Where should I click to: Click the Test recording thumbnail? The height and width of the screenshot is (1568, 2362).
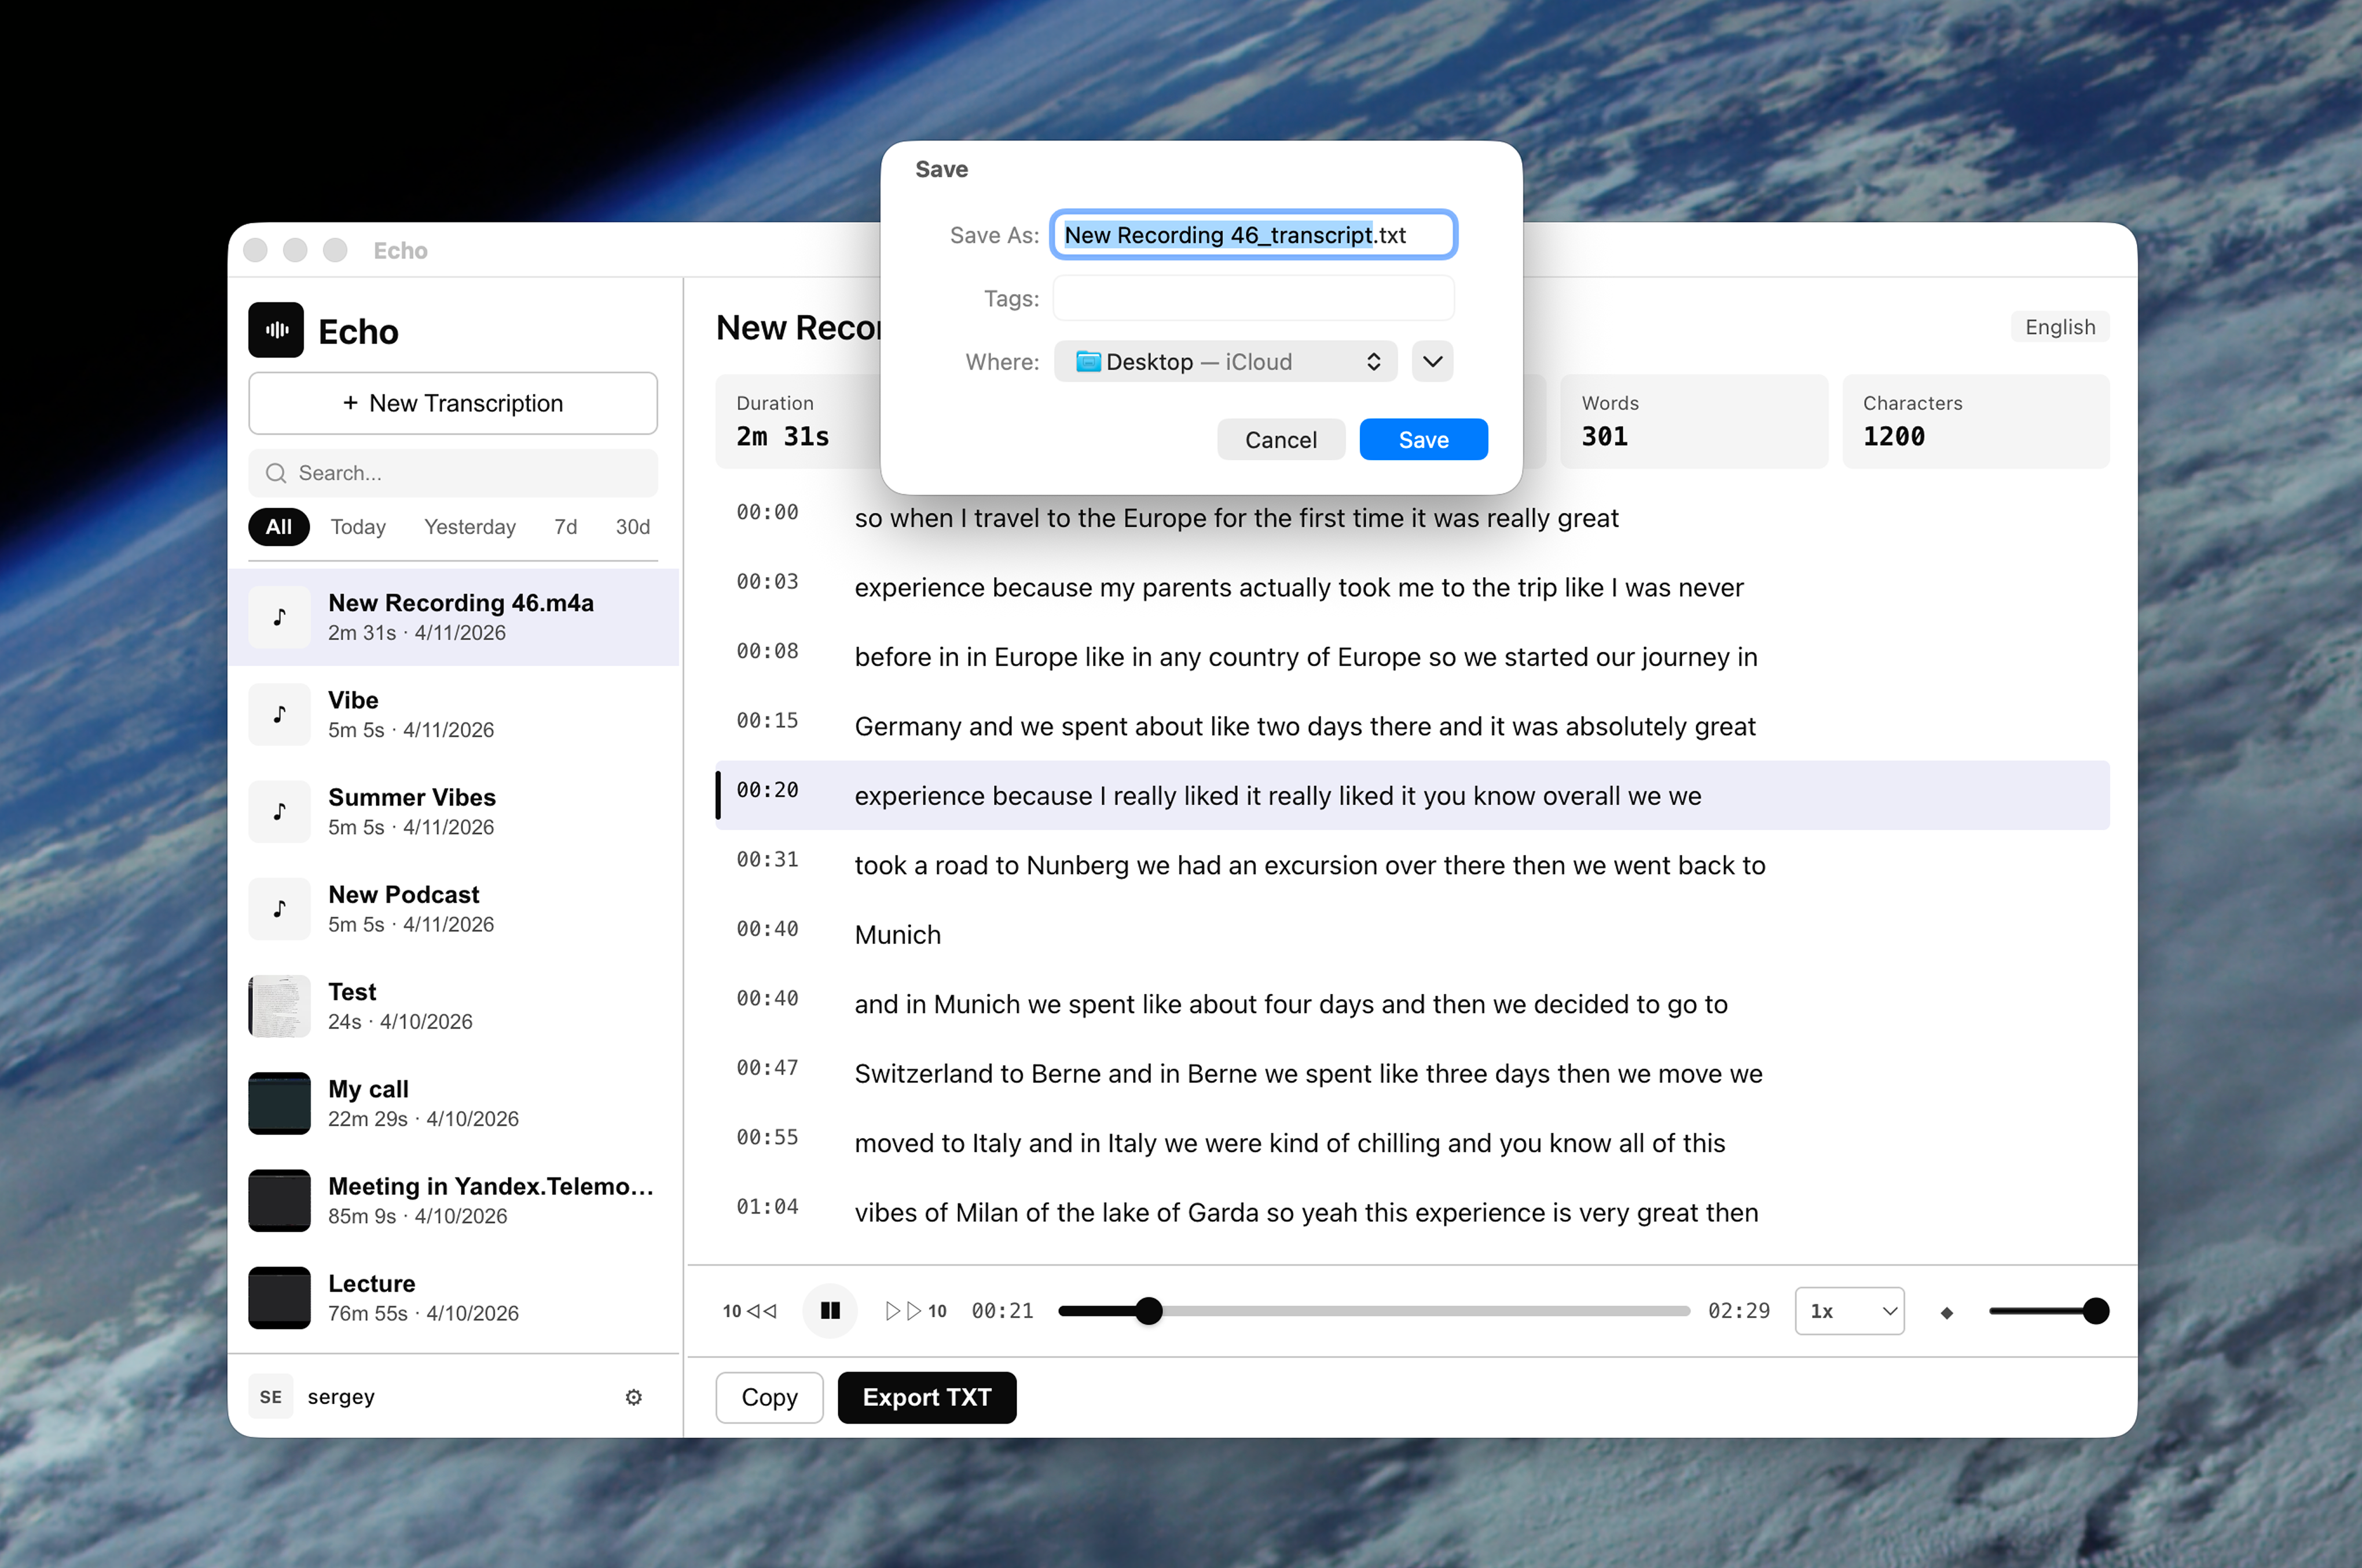coord(279,1006)
